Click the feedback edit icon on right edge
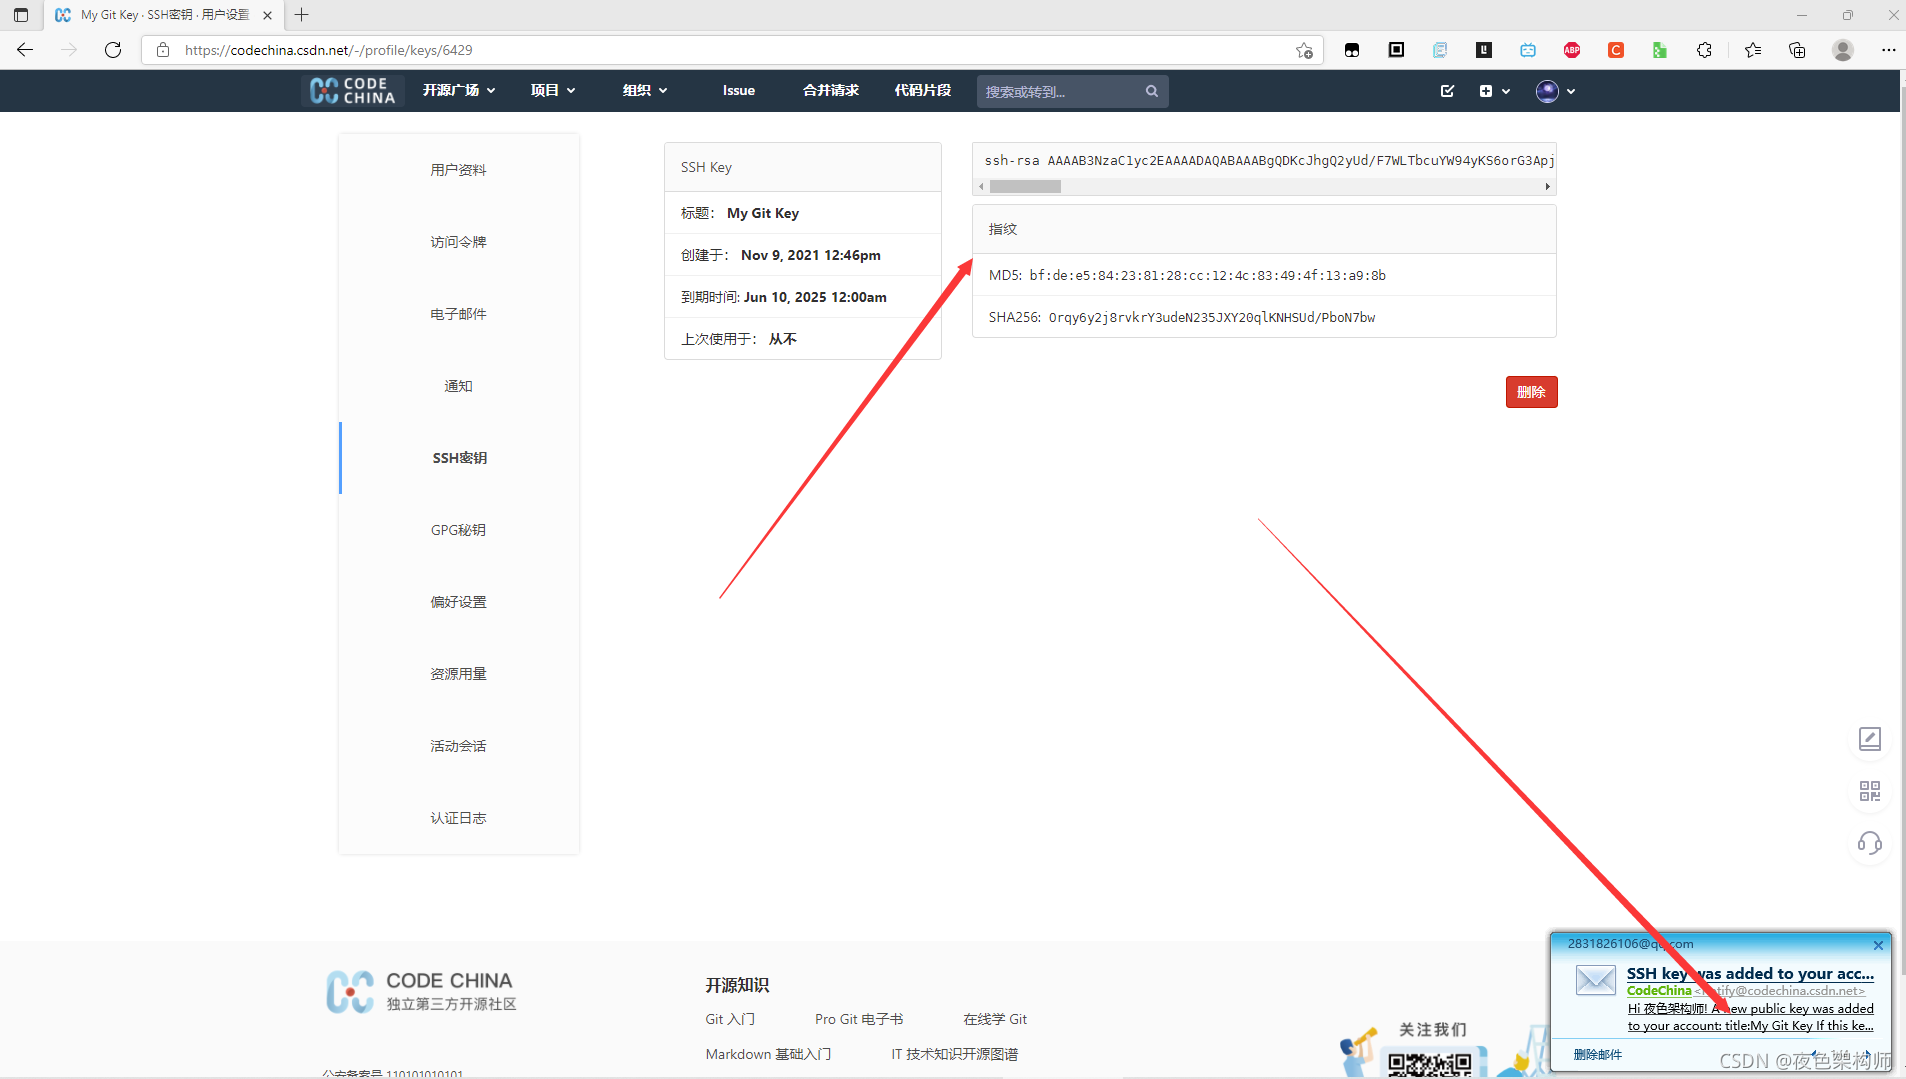This screenshot has width=1906, height=1079. click(1870, 739)
